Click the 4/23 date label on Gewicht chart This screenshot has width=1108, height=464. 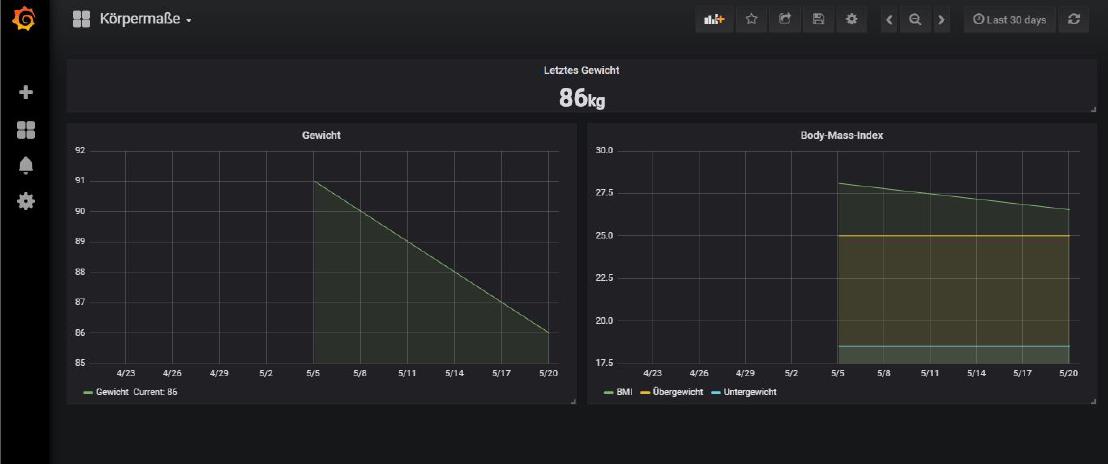point(125,372)
